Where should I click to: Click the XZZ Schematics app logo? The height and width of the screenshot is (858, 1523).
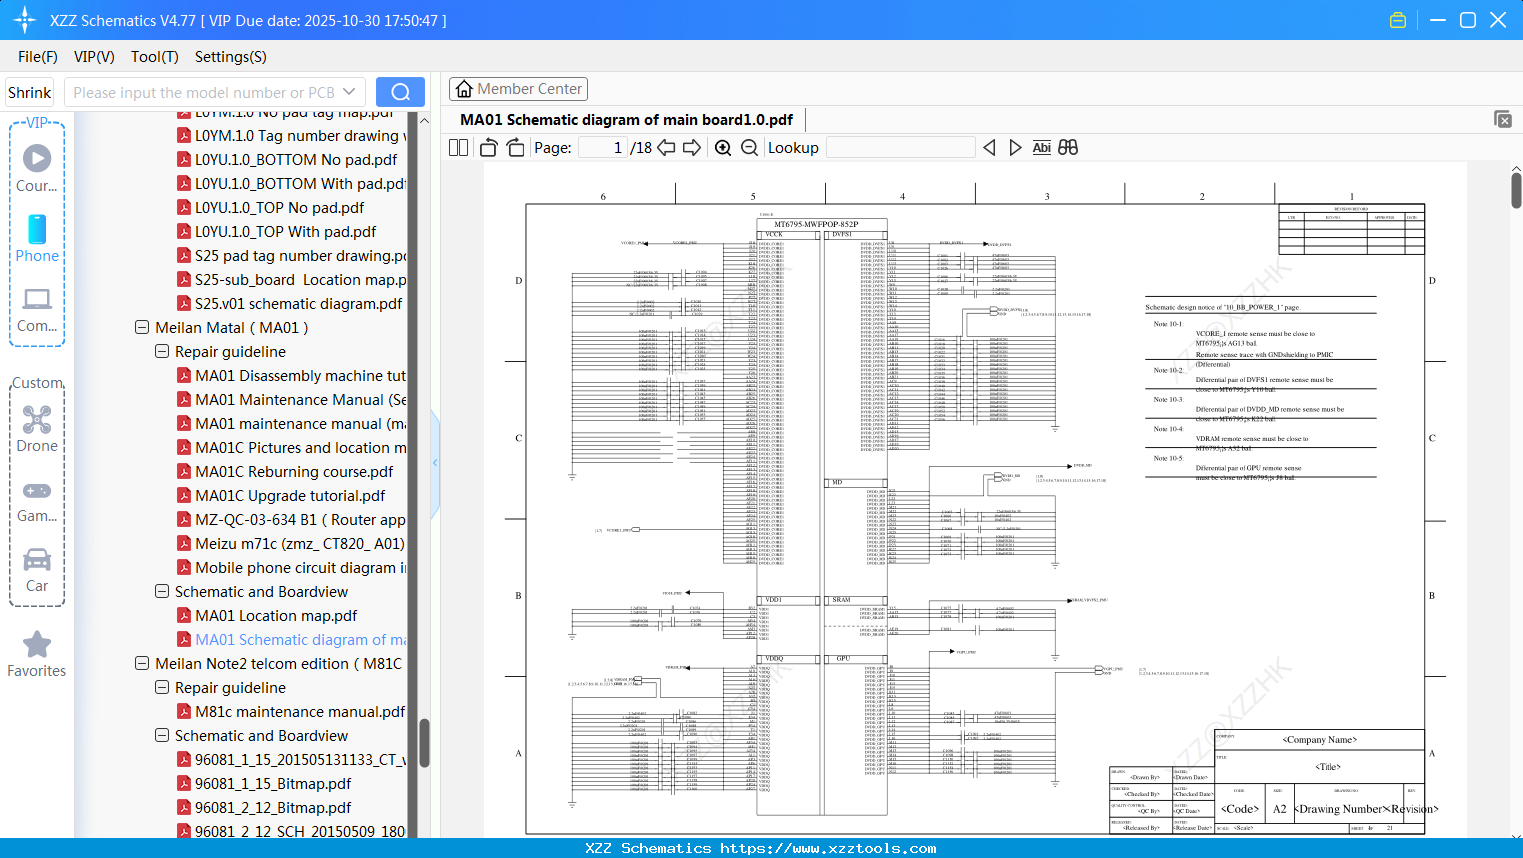point(25,20)
